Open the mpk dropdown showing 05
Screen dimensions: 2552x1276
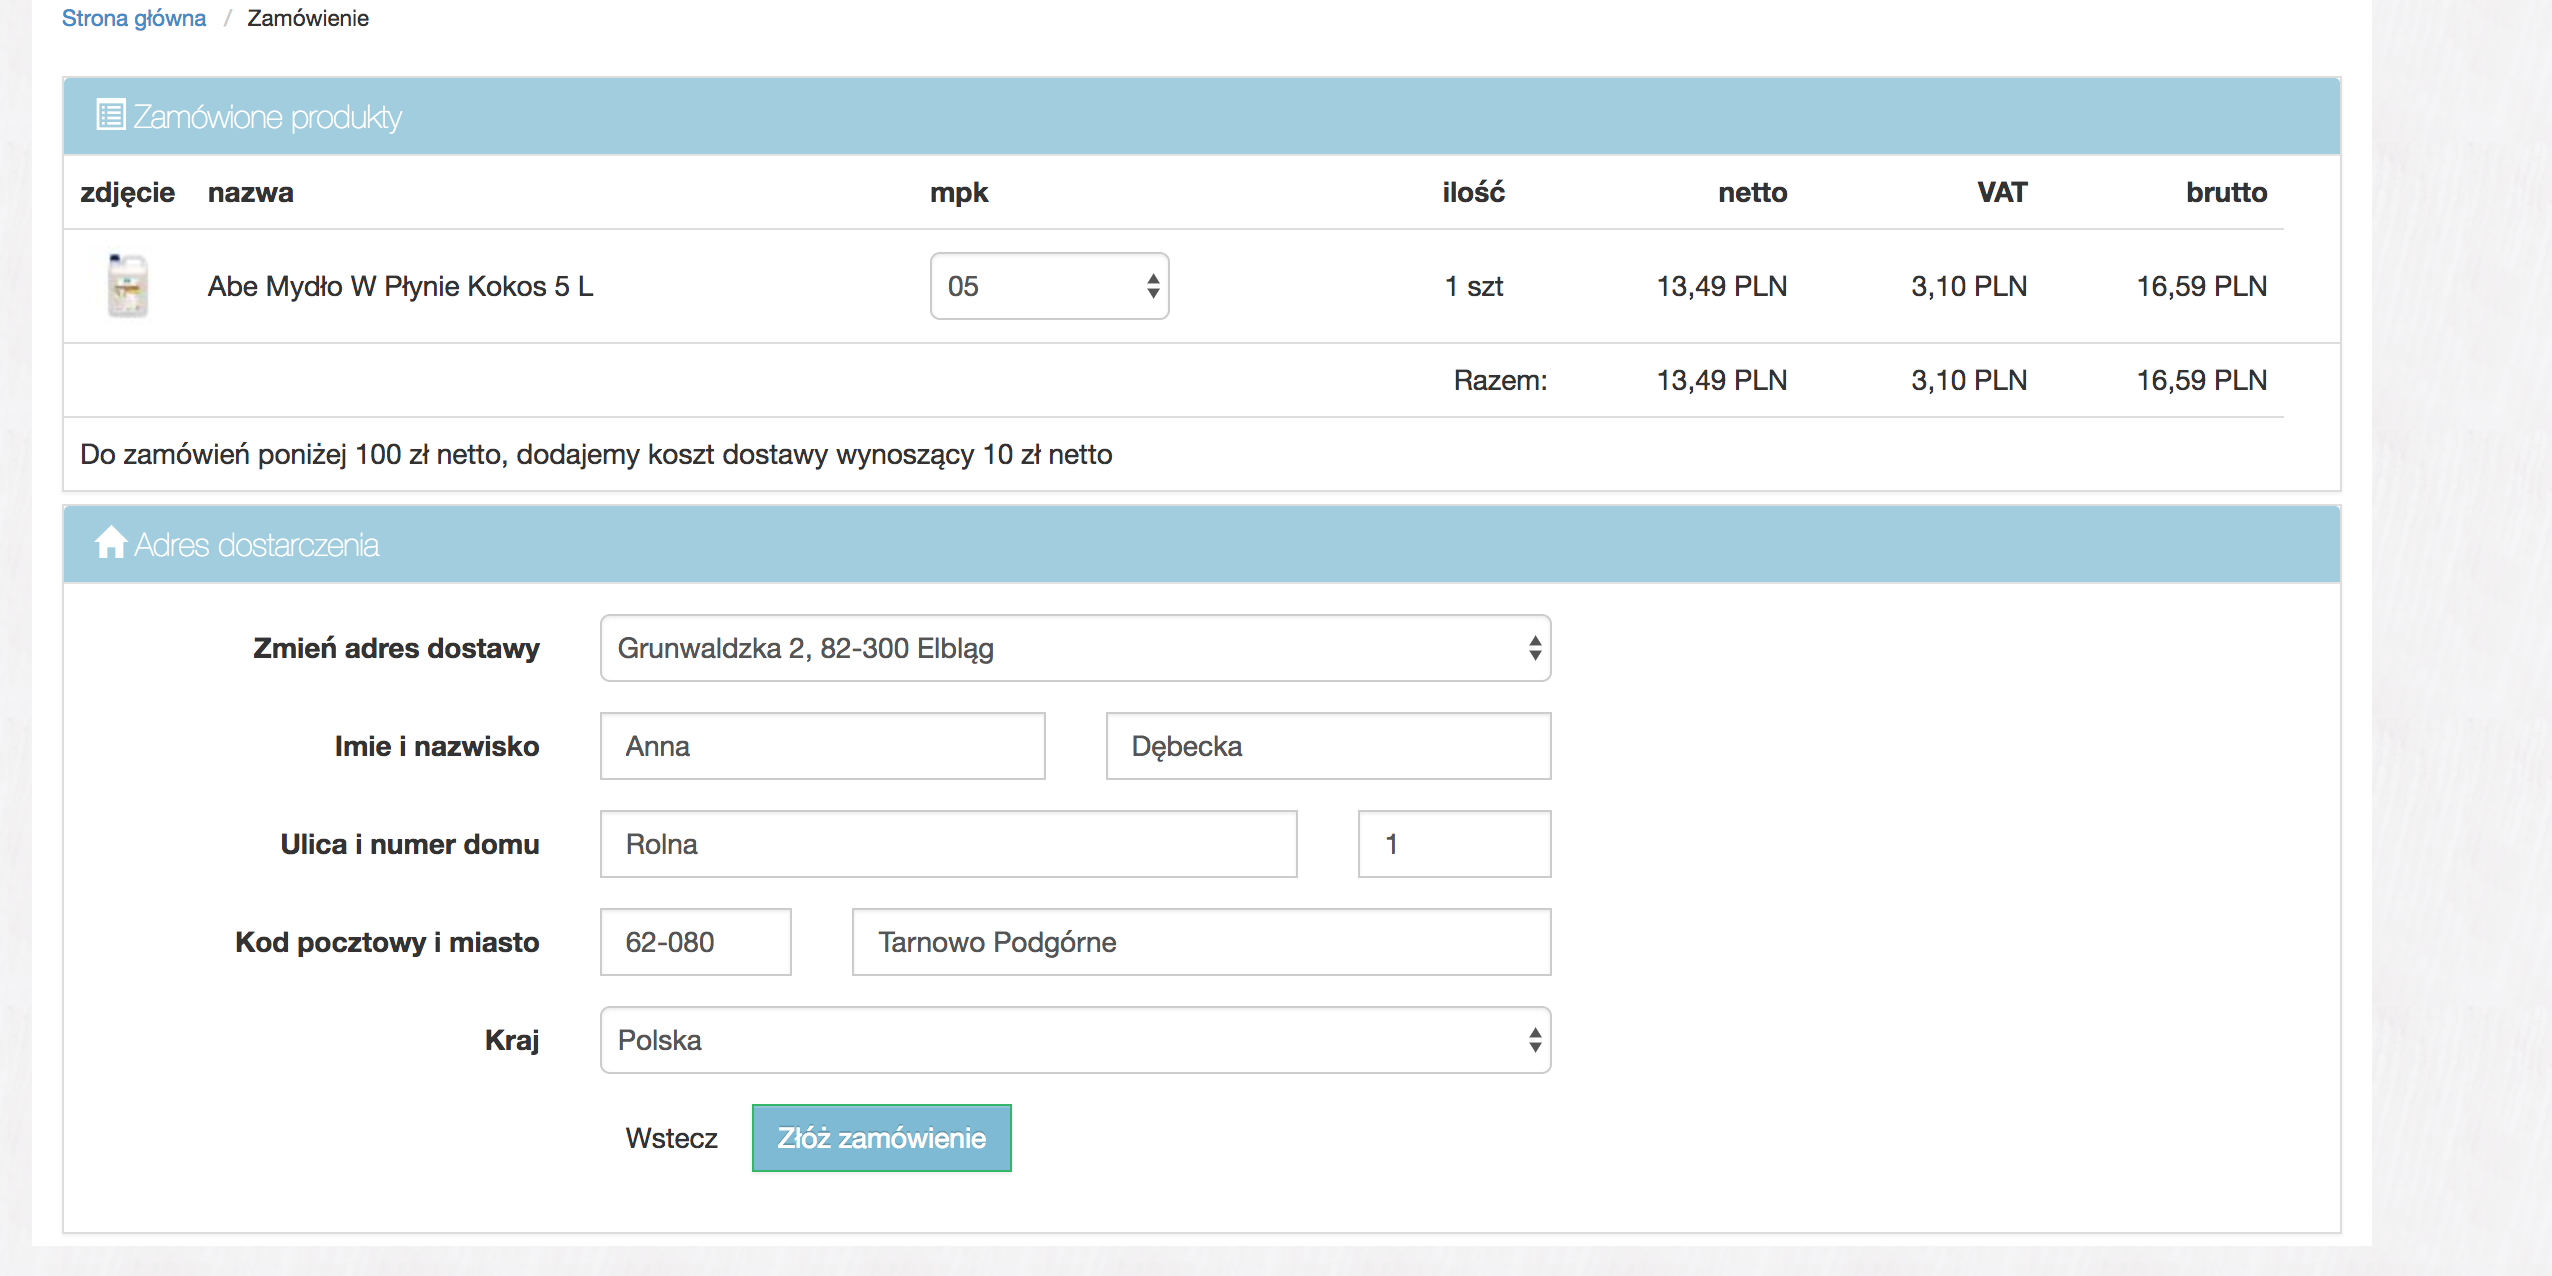[1049, 286]
